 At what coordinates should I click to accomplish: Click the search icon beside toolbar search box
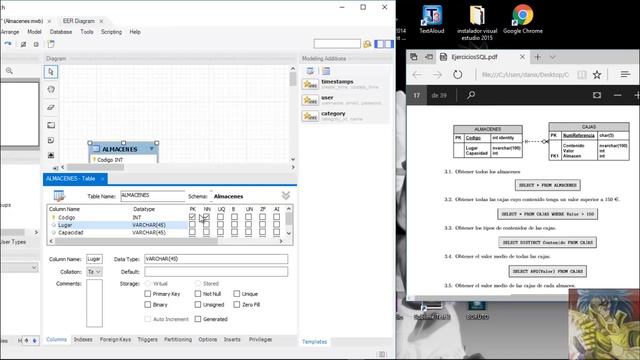coord(367,44)
